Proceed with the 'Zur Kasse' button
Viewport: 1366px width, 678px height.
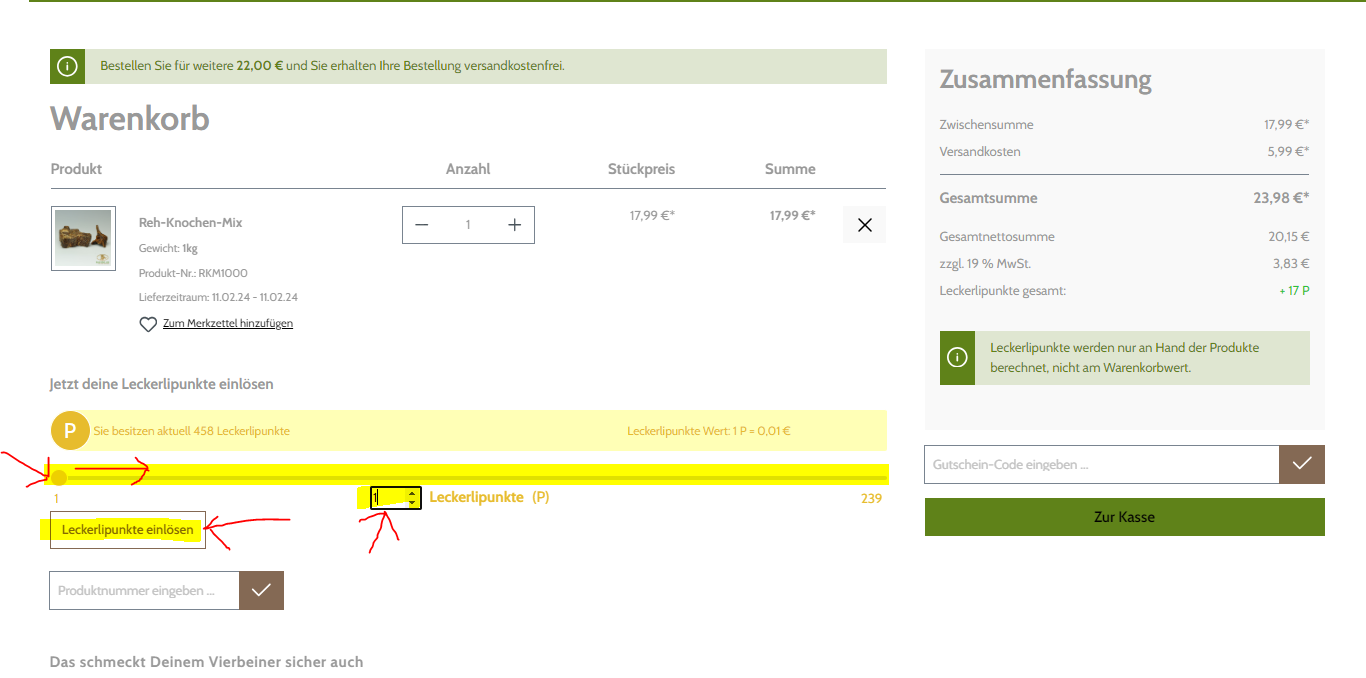1124,517
